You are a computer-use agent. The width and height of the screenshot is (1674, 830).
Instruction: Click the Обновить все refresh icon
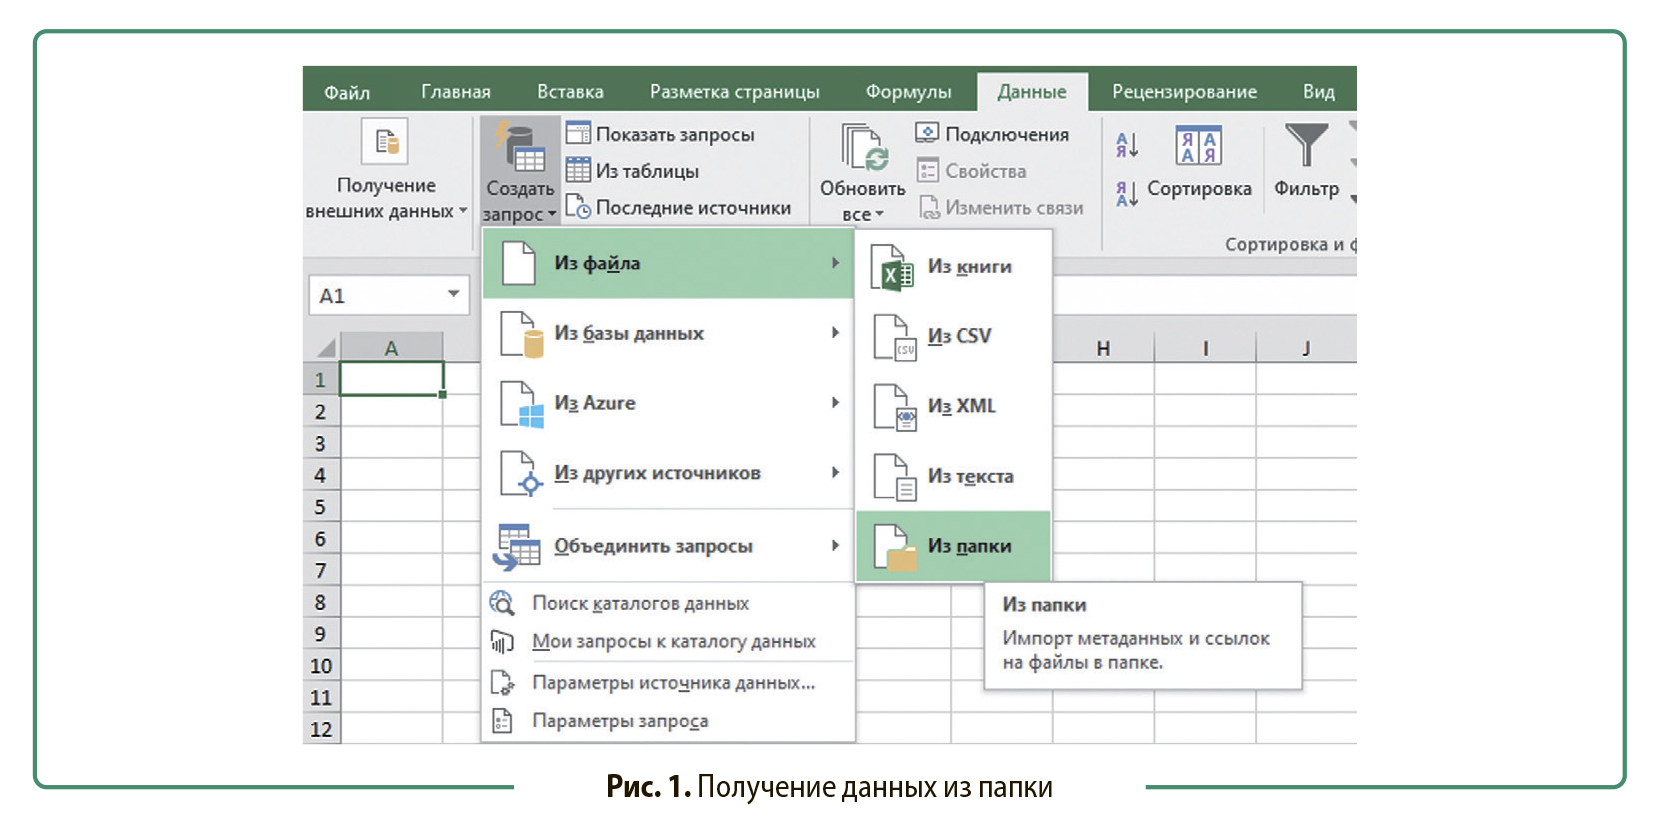[863, 148]
